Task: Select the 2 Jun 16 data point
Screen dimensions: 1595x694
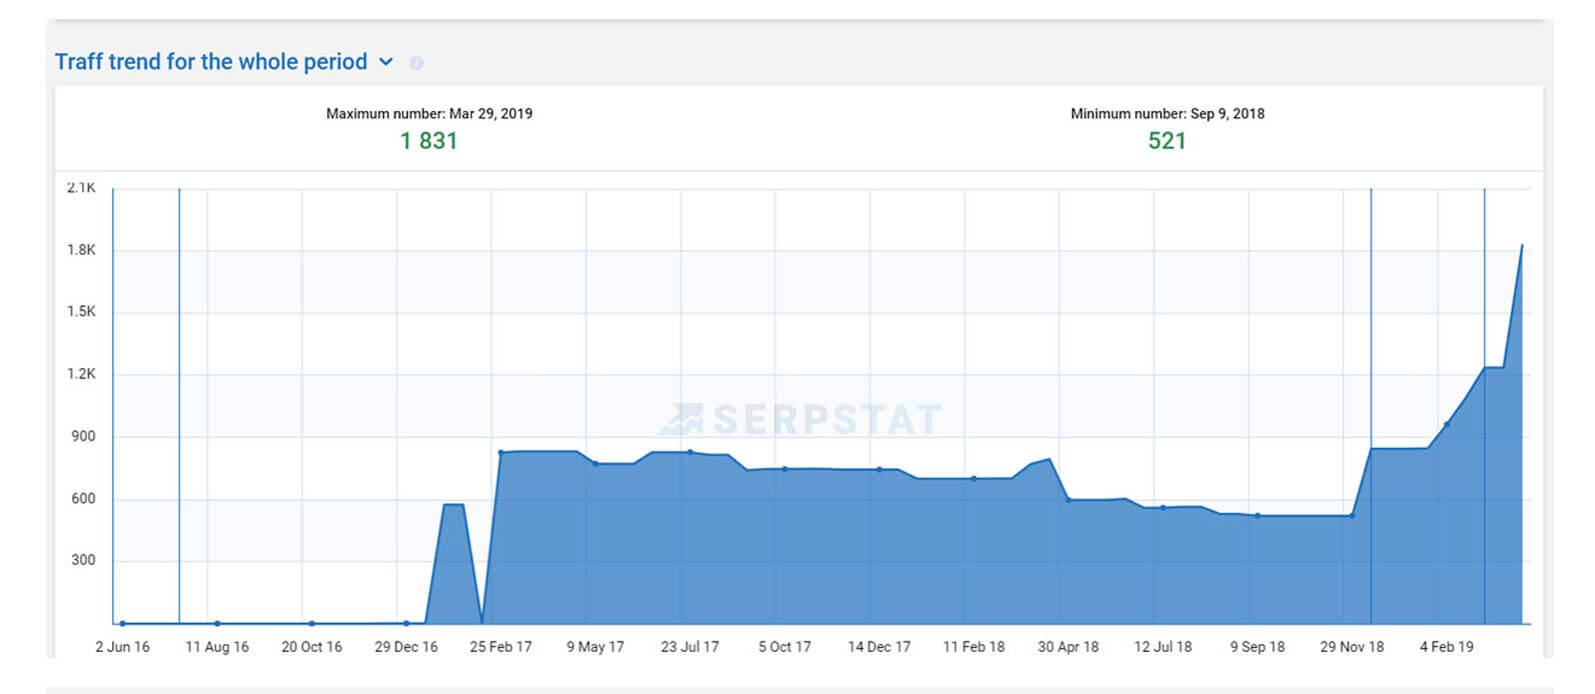Action: pyautogui.click(x=122, y=623)
